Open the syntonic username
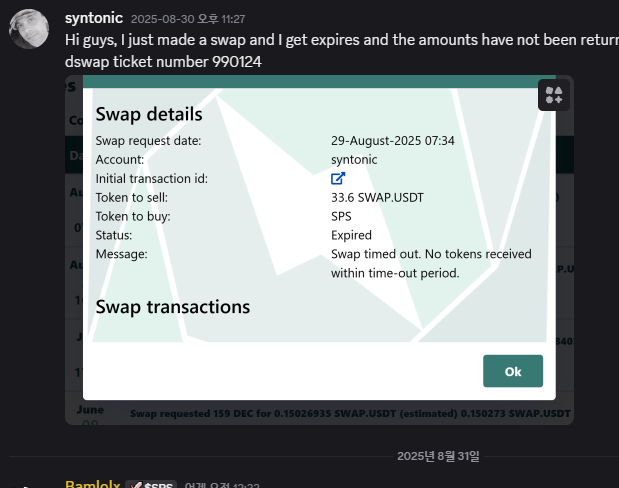Screen dimensions: 619x488 click(94, 18)
